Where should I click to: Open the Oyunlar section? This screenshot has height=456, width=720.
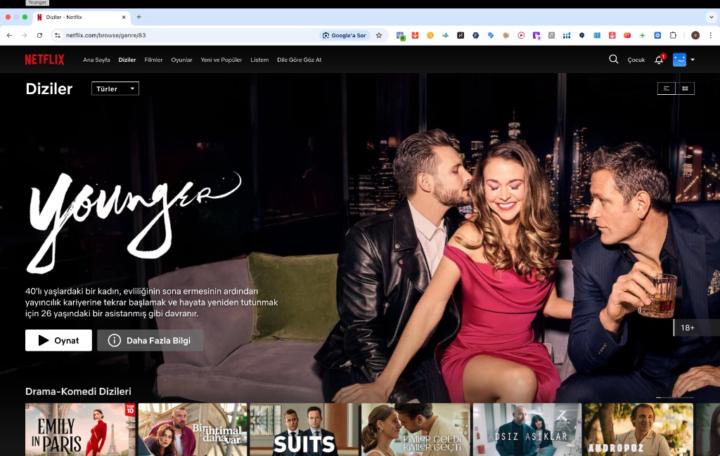point(181,60)
